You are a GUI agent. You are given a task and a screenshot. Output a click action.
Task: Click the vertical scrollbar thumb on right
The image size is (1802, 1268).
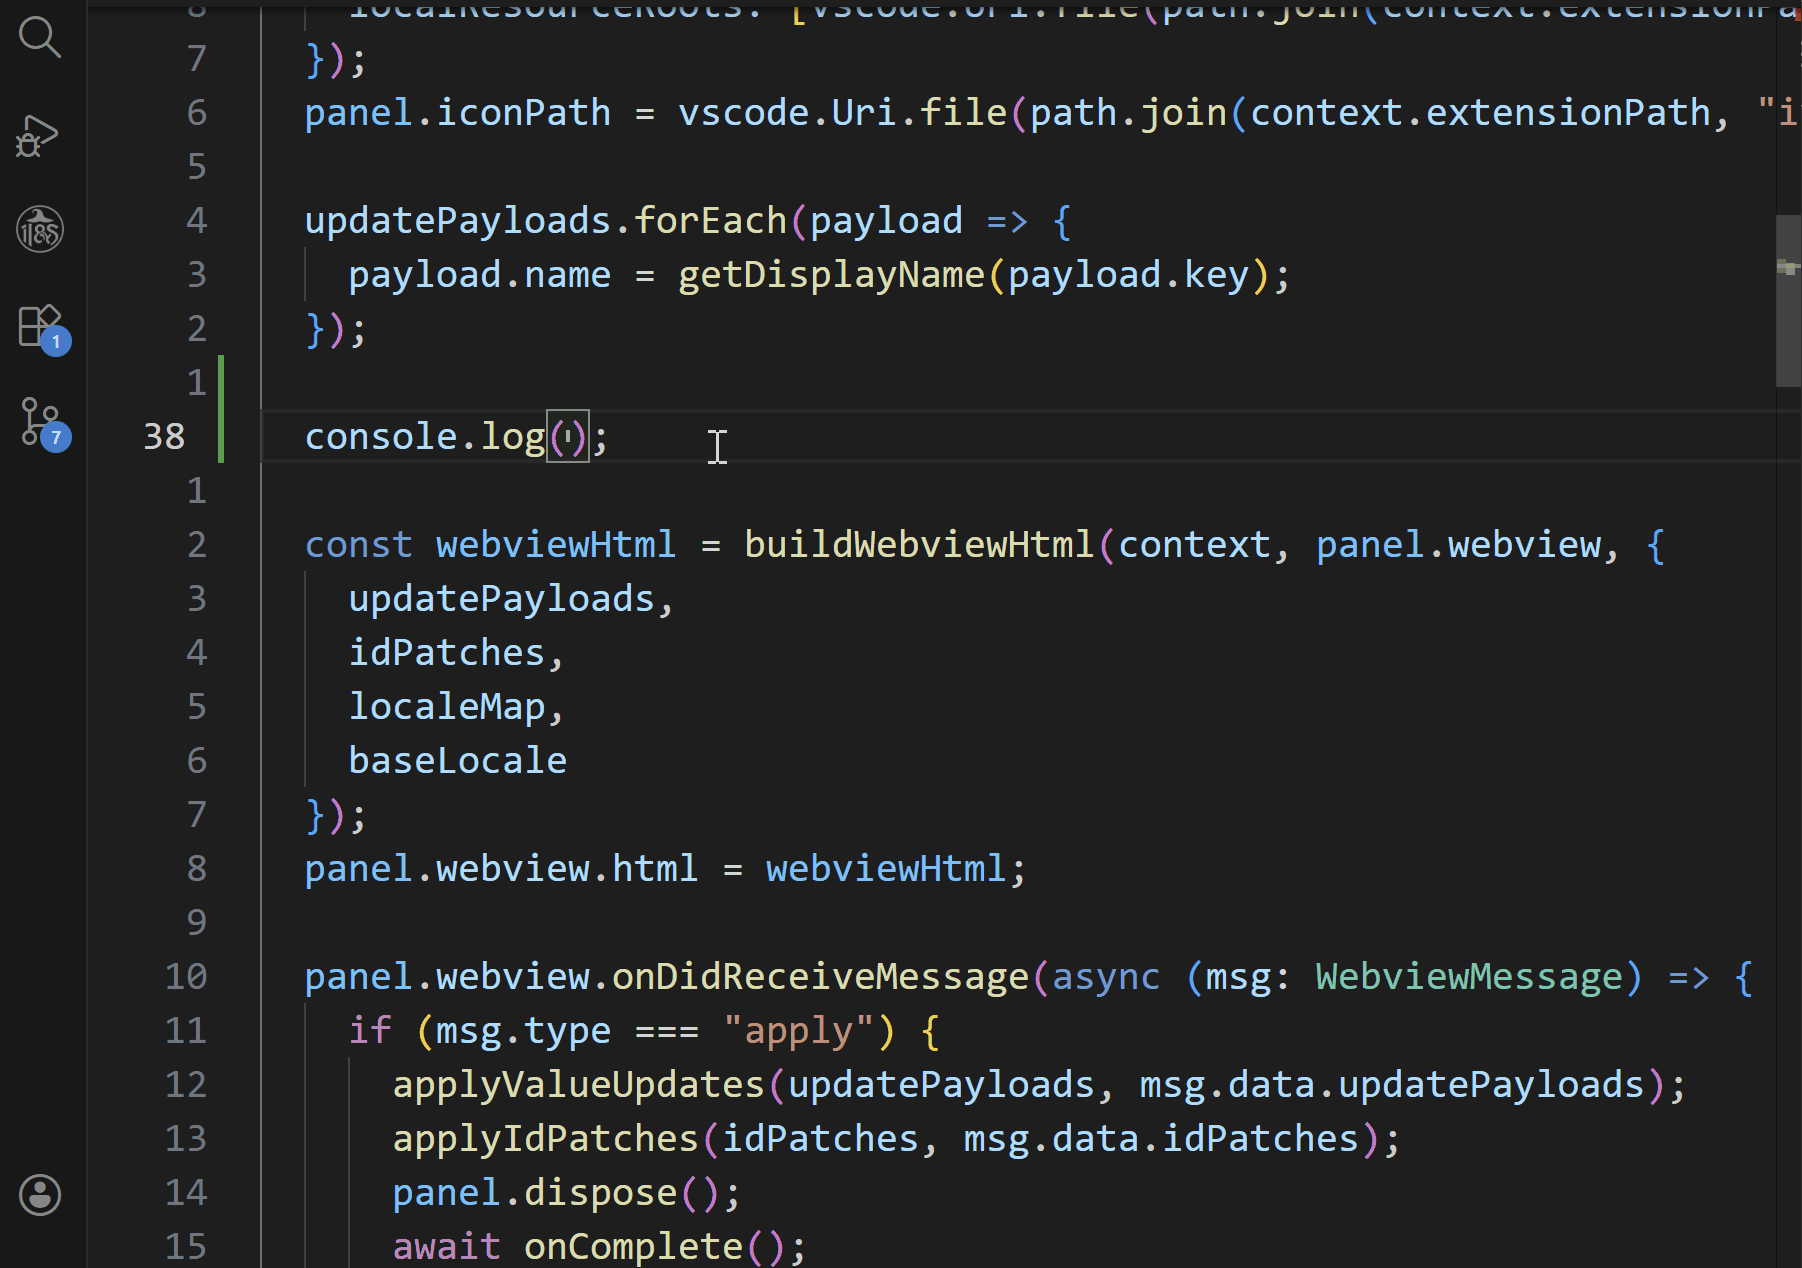(x=1787, y=300)
